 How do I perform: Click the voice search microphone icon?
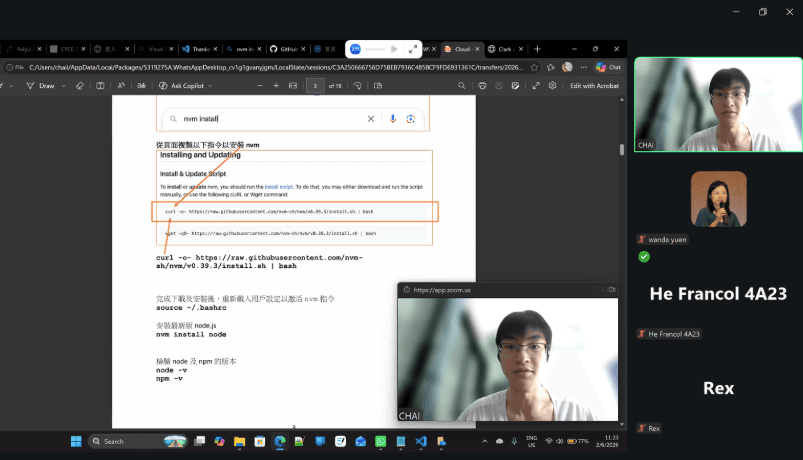[393, 119]
